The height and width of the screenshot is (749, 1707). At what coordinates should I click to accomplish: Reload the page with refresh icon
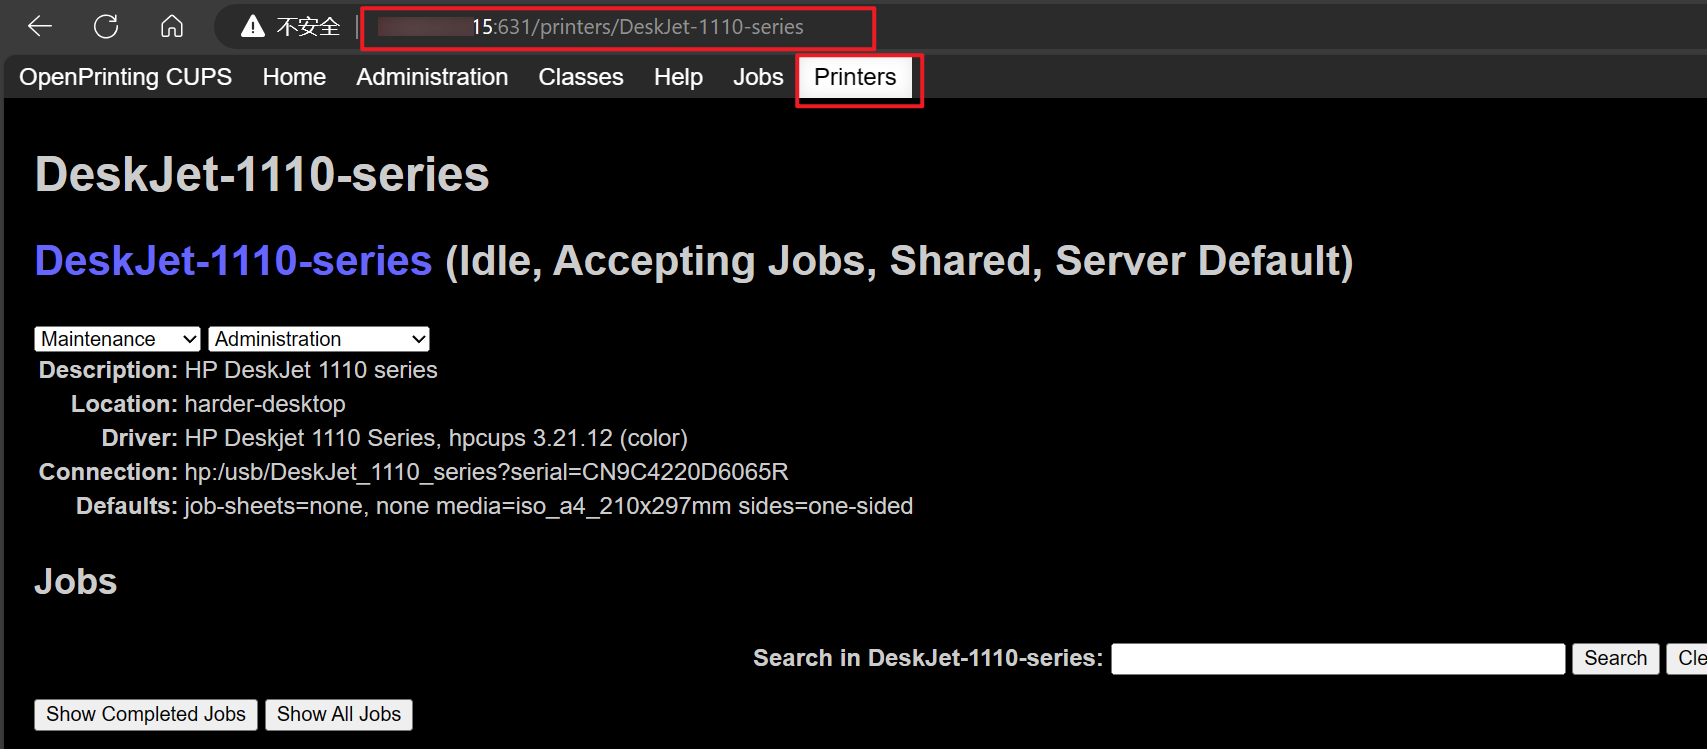click(x=106, y=27)
